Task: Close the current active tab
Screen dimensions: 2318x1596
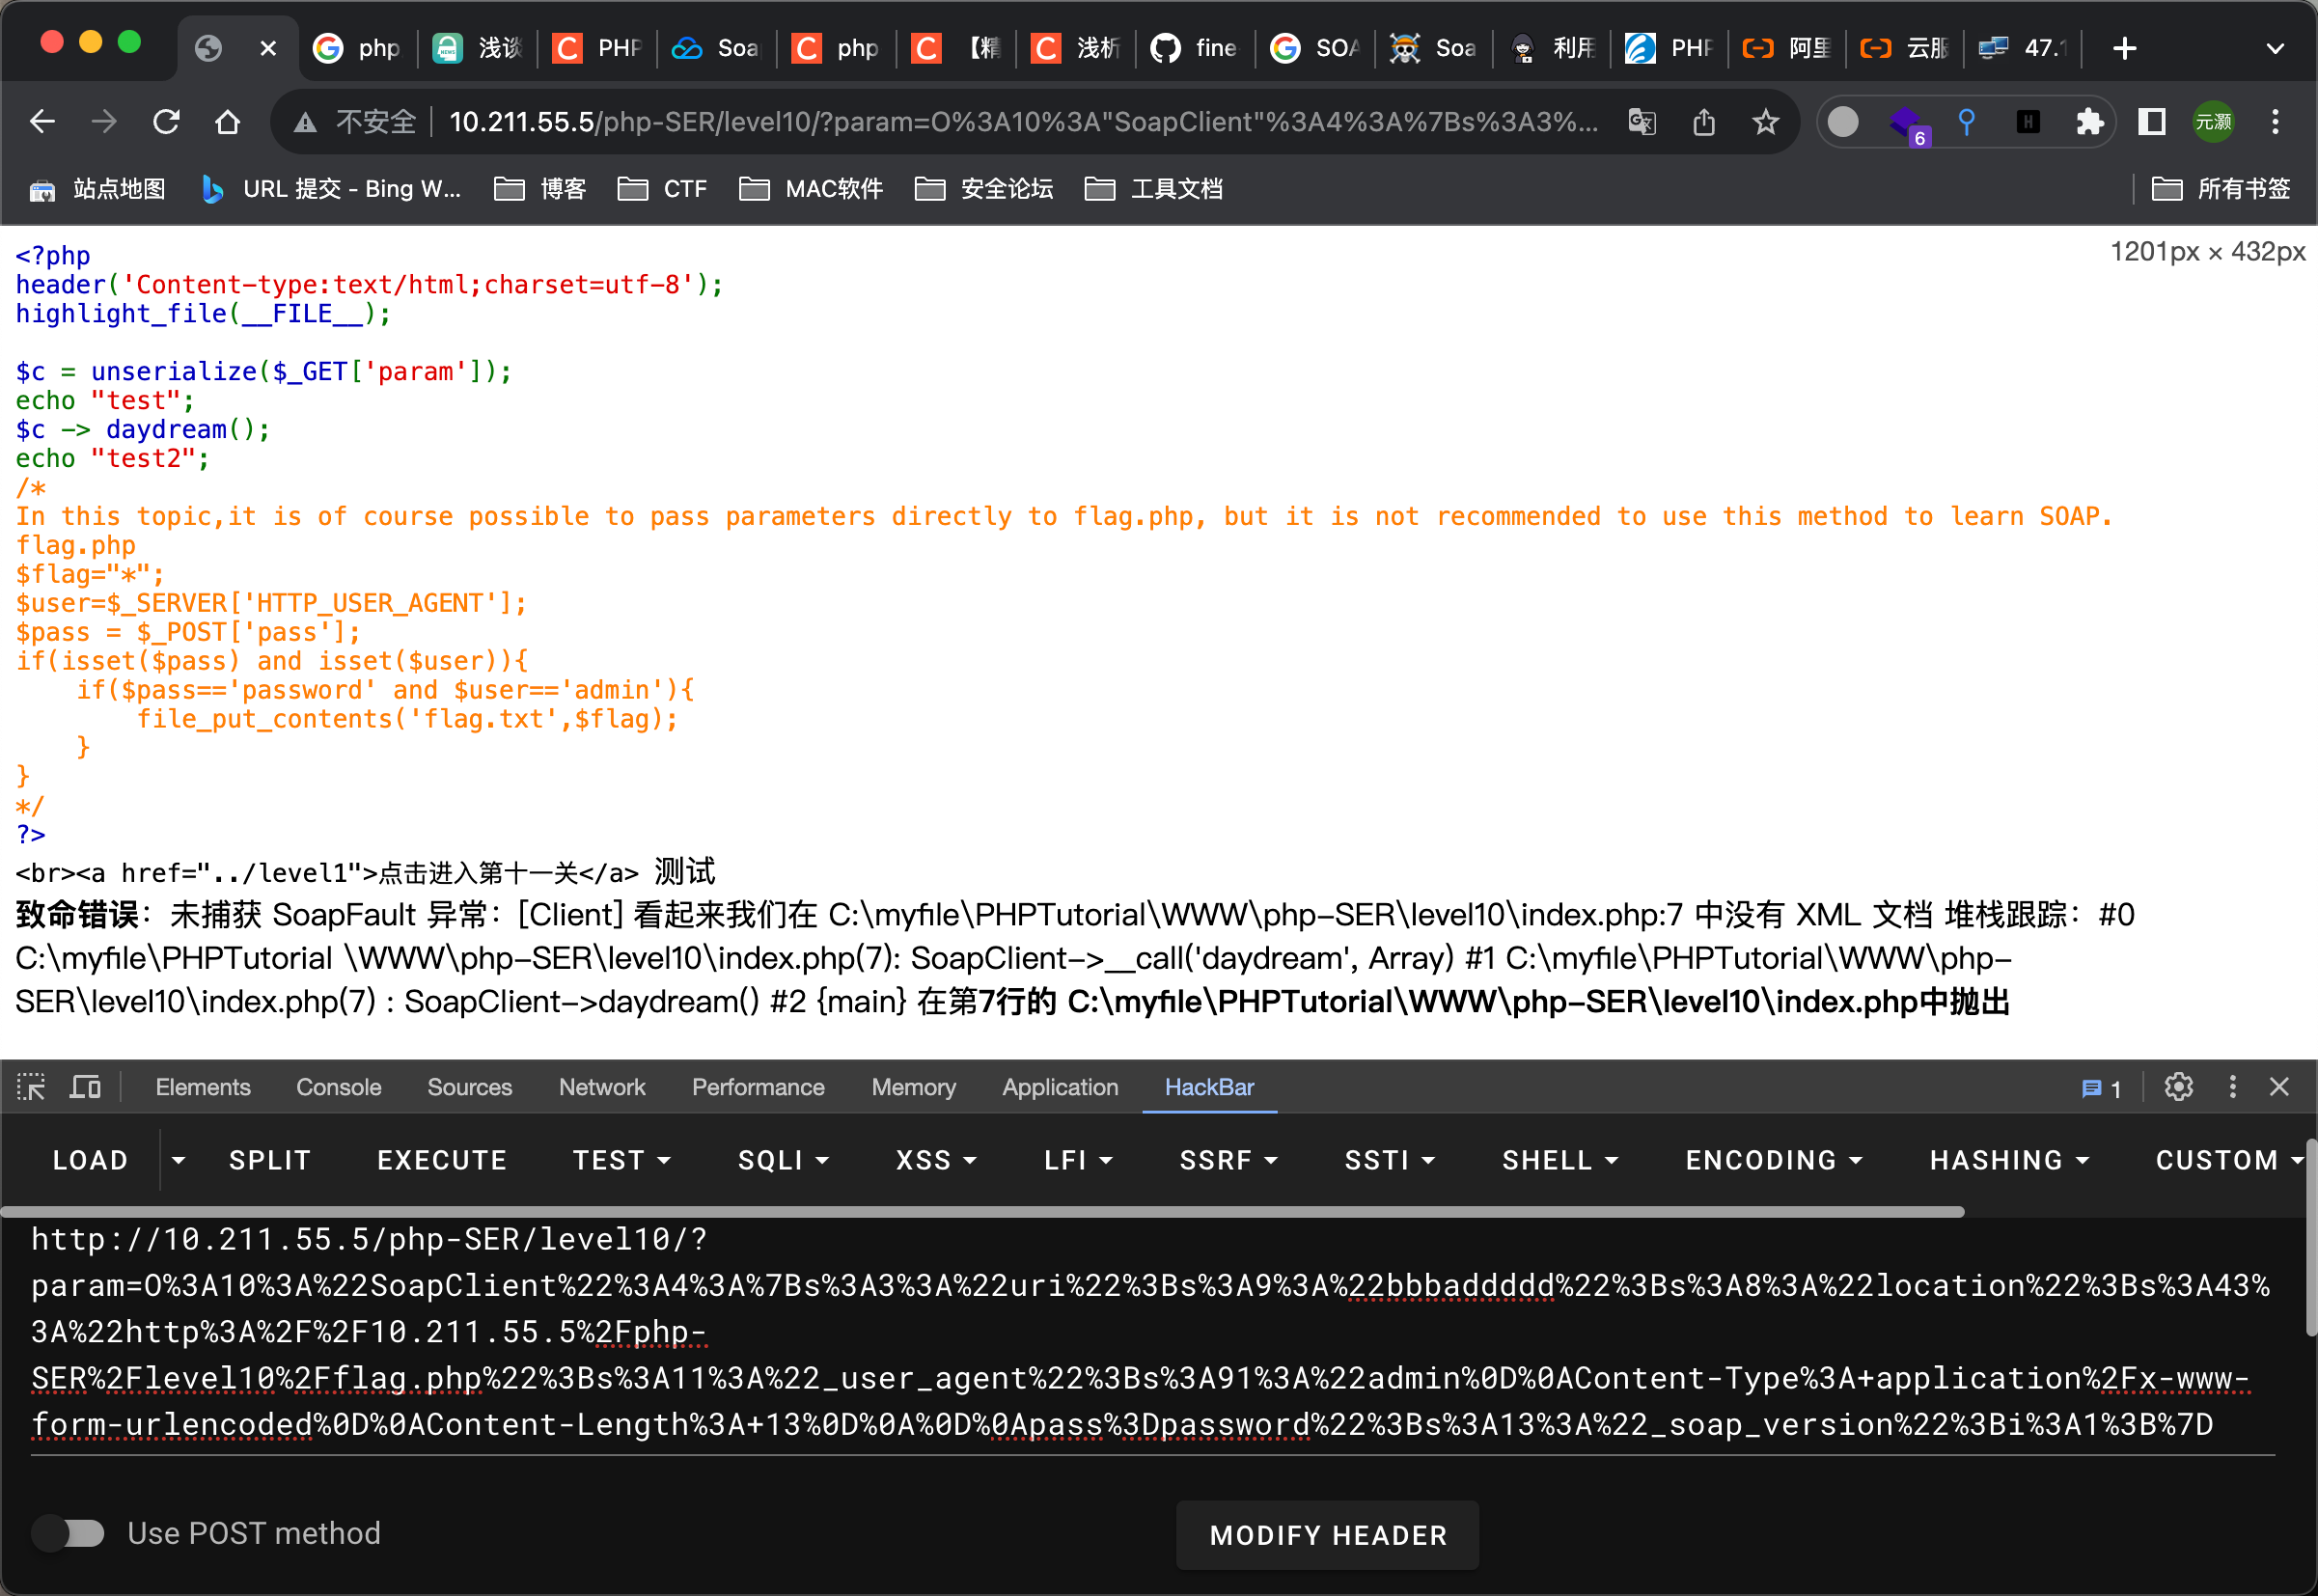Action: tap(268, 48)
